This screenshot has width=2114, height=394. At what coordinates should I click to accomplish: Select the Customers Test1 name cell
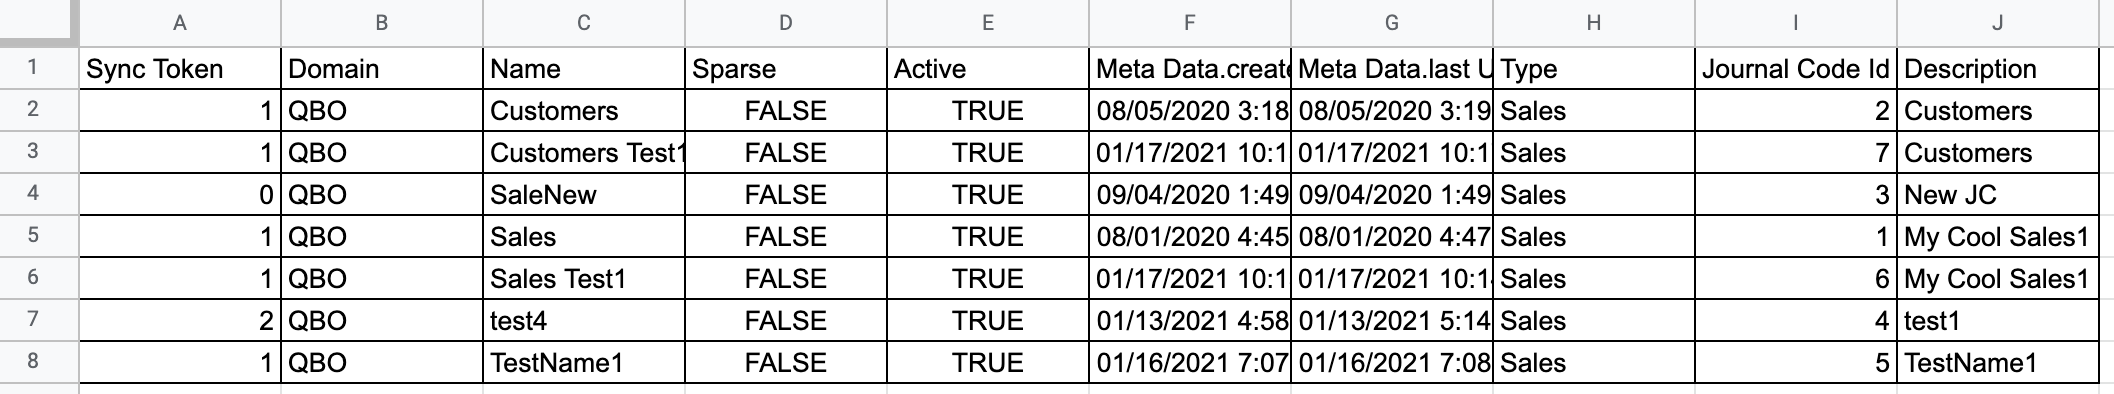(584, 152)
